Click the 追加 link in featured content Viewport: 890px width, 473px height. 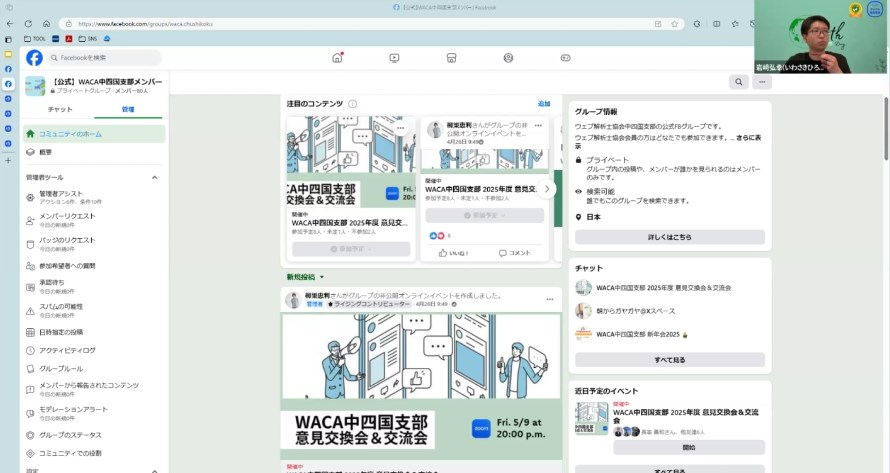point(544,104)
